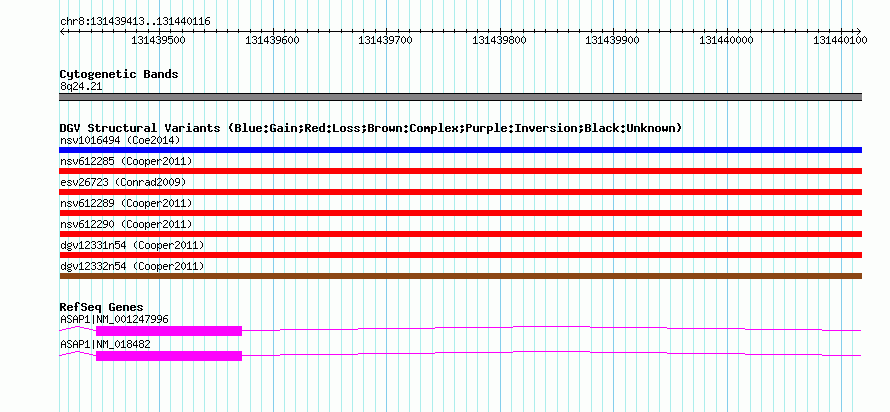Click the NM_001247996 intron line
Viewport: 890px width, 412px height.
click(552, 328)
